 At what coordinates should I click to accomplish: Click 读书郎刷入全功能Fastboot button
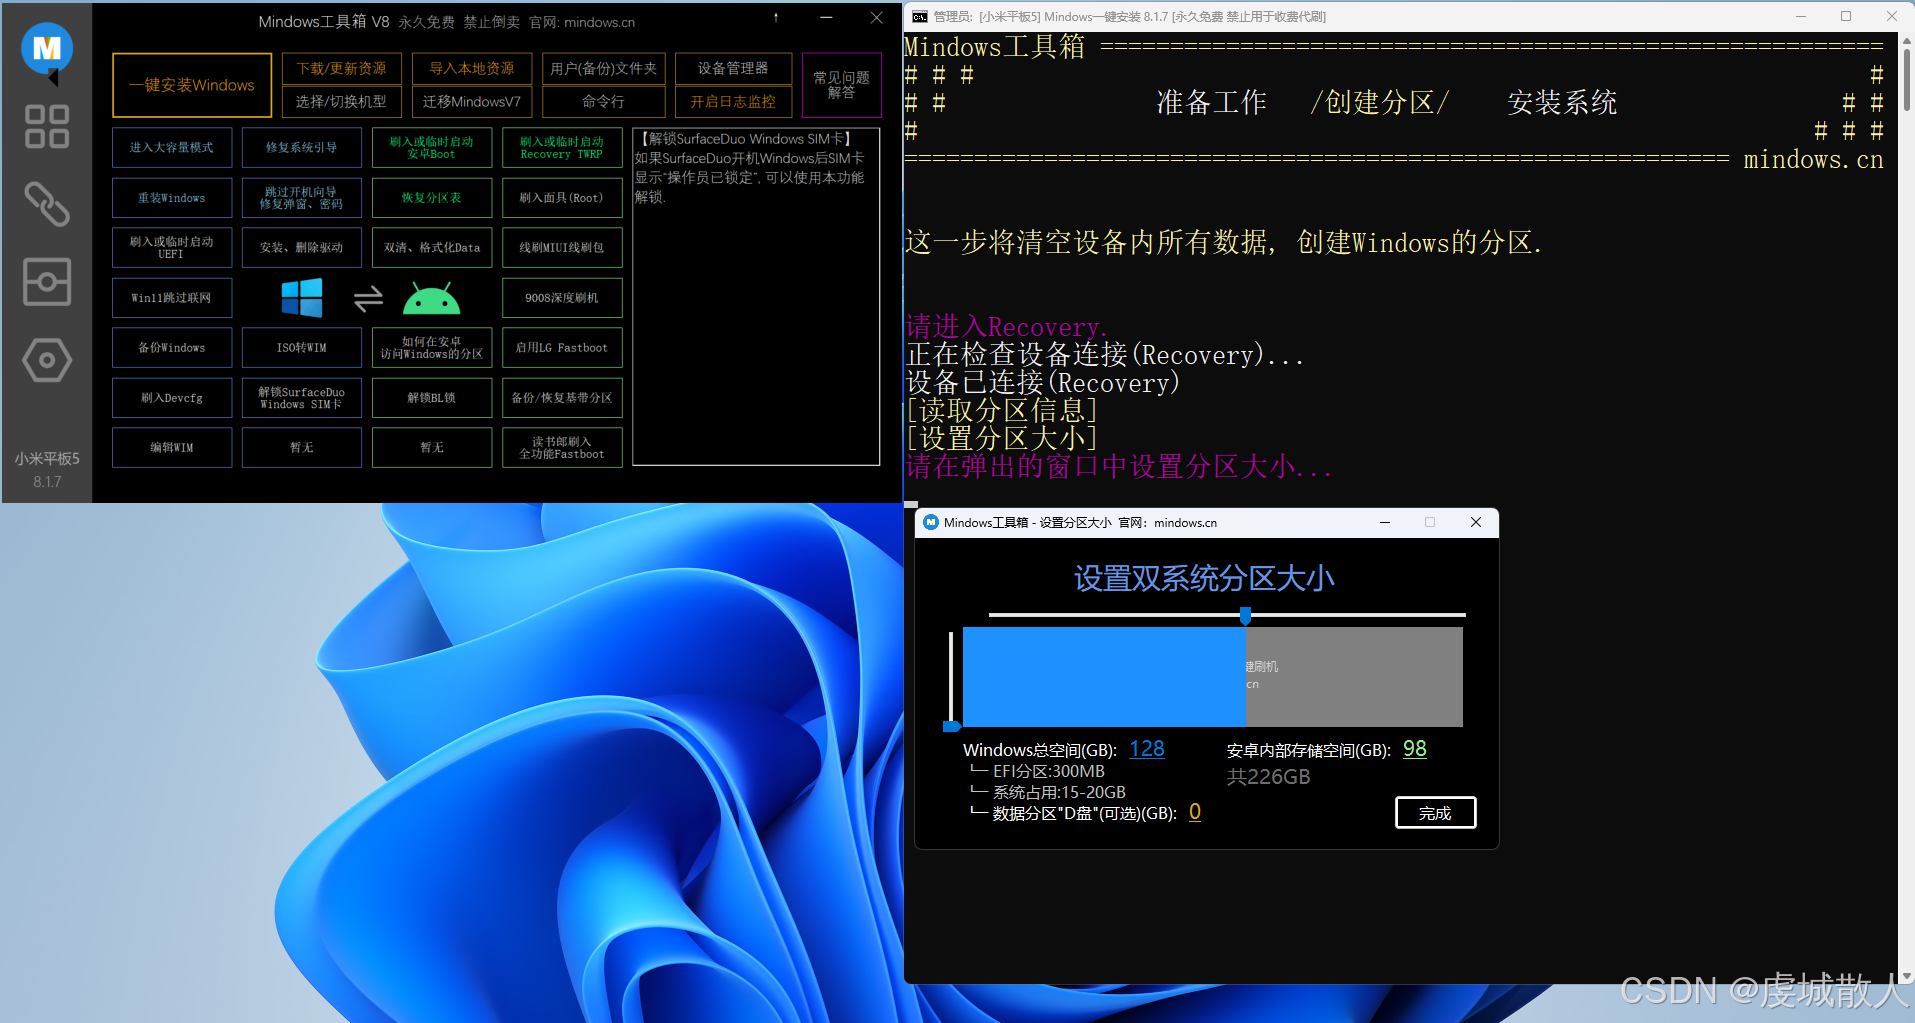coord(562,447)
